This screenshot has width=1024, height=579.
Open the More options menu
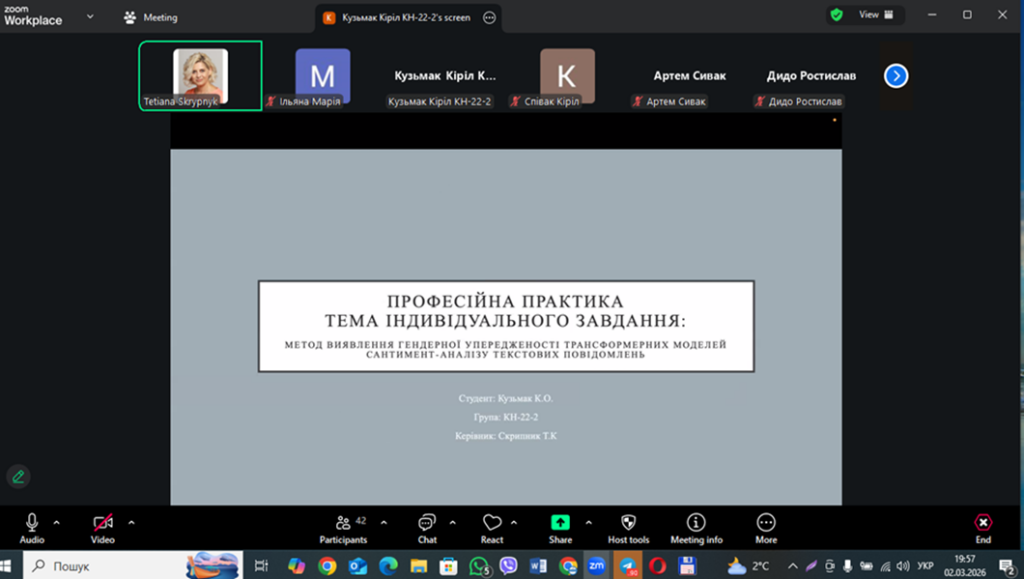coord(766,524)
